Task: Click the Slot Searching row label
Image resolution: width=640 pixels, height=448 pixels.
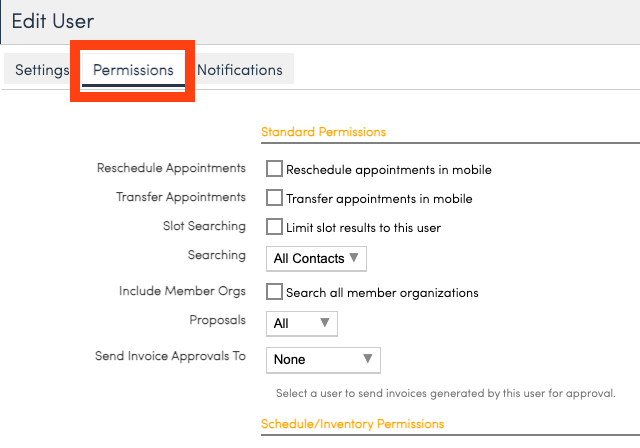Action: click(204, 226)
